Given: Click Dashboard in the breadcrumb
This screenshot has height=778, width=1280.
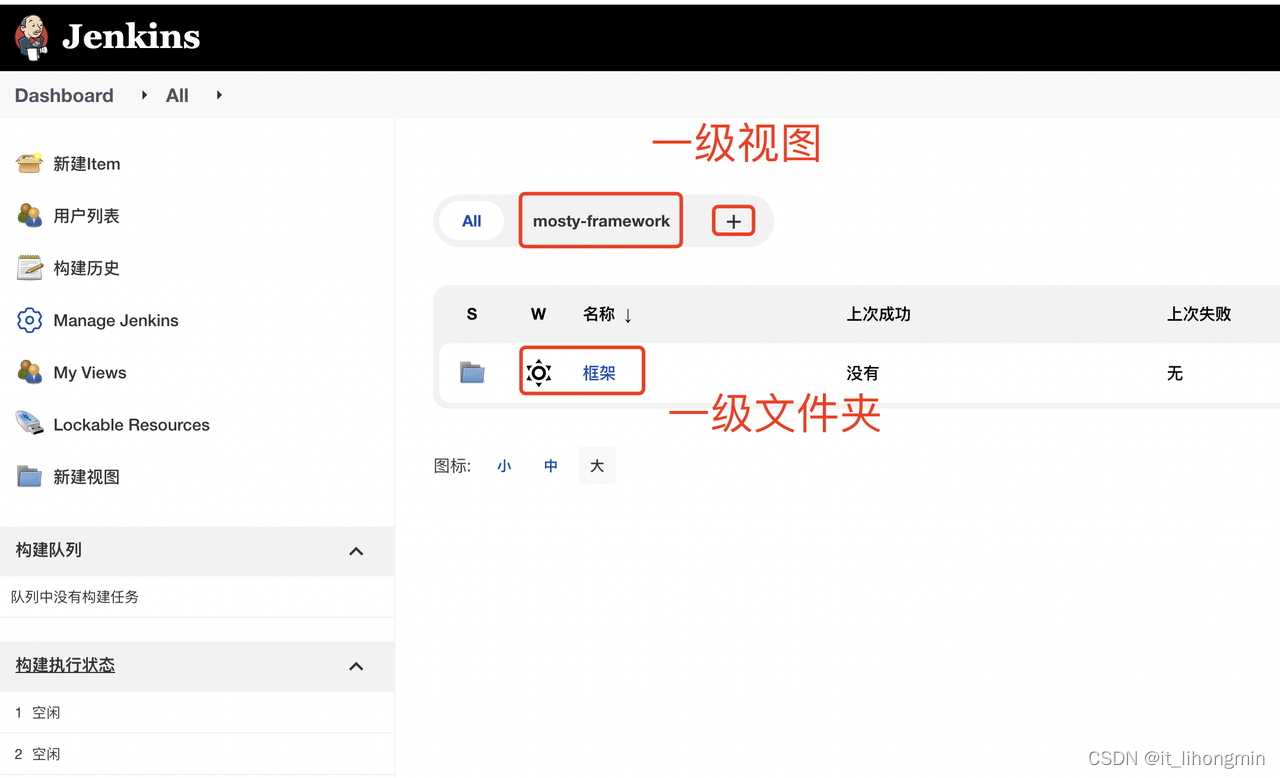Looking at the screenshot, I should (x=64, y=95).
